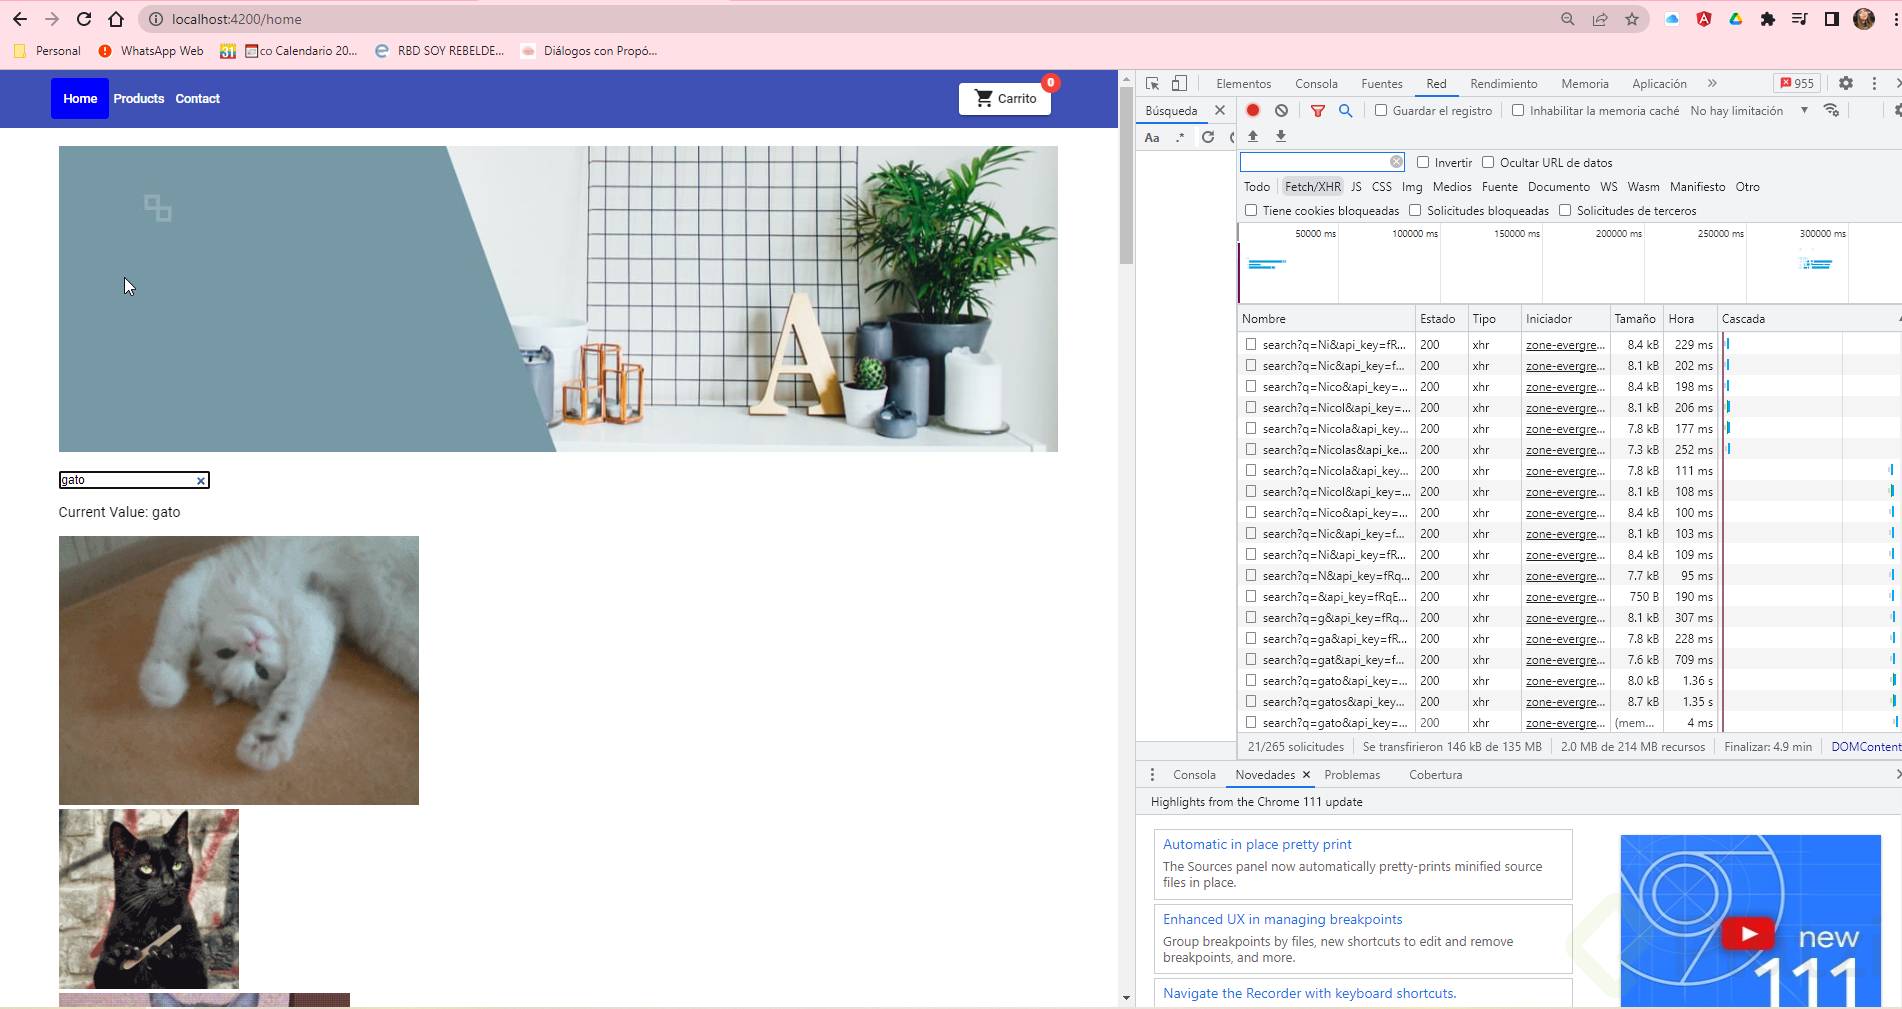Switch to the Elementos tab
Viewport: 1902px width, 1009px height.
tap(1243, 84)
